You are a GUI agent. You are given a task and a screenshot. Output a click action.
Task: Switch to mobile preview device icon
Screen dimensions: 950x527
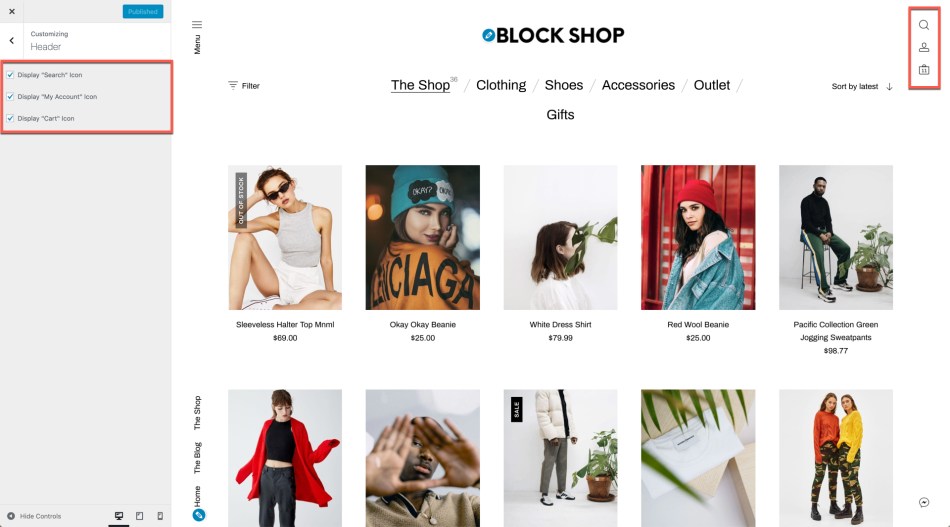coord(160,516)
